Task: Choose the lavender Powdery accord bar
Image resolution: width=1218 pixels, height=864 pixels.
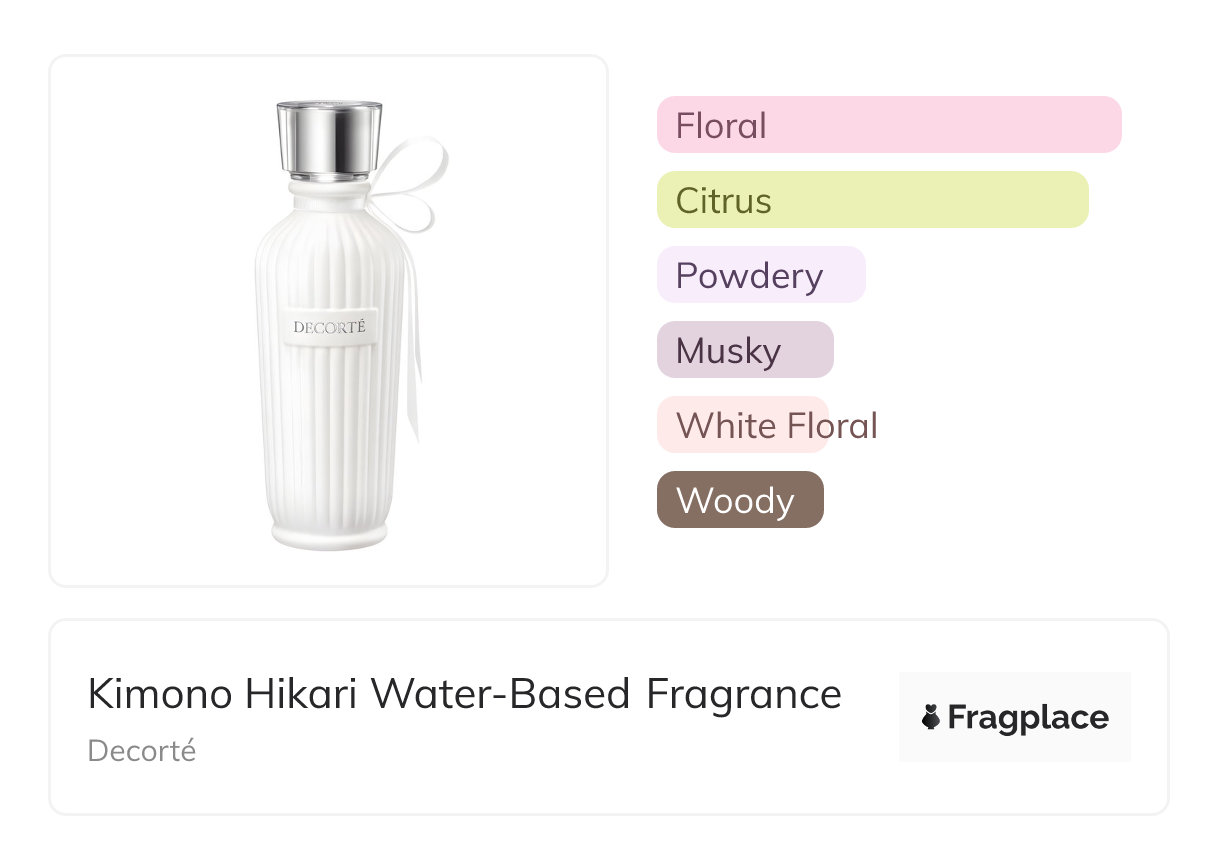Action: point(760,275)
